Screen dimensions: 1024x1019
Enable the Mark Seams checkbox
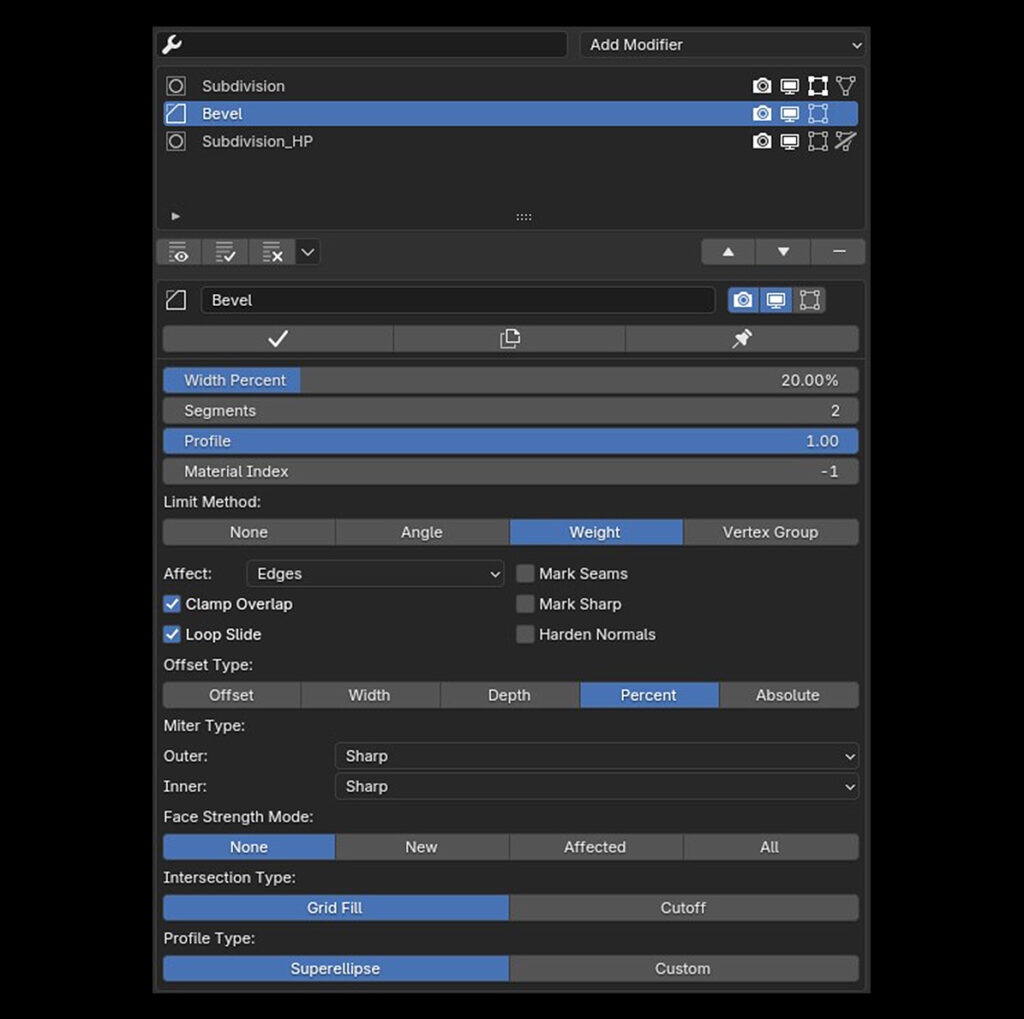point(525,574)
